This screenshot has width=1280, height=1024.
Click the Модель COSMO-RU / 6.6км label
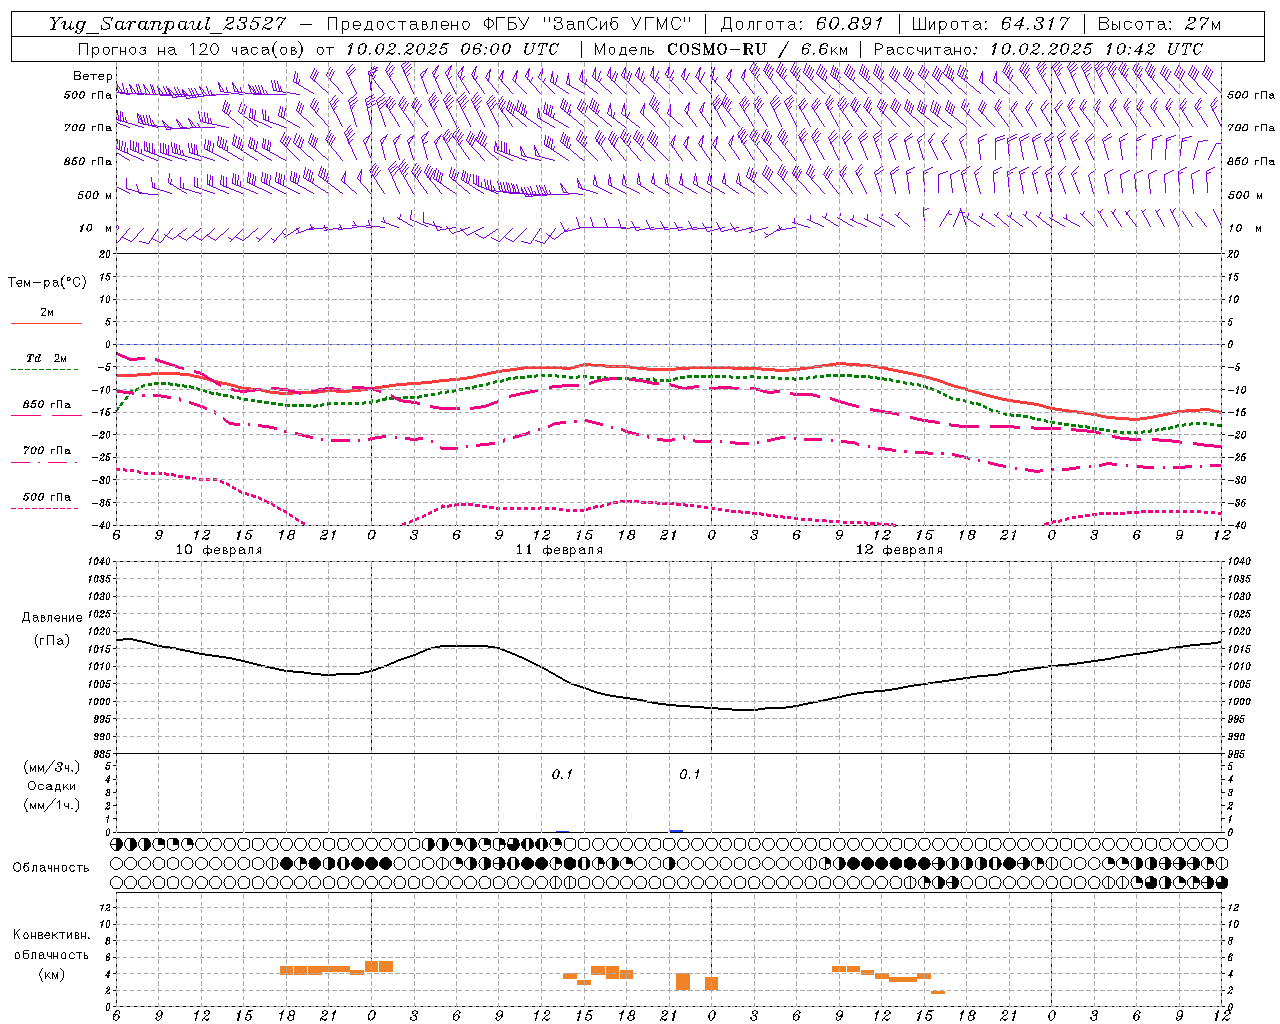coord(720,49)
